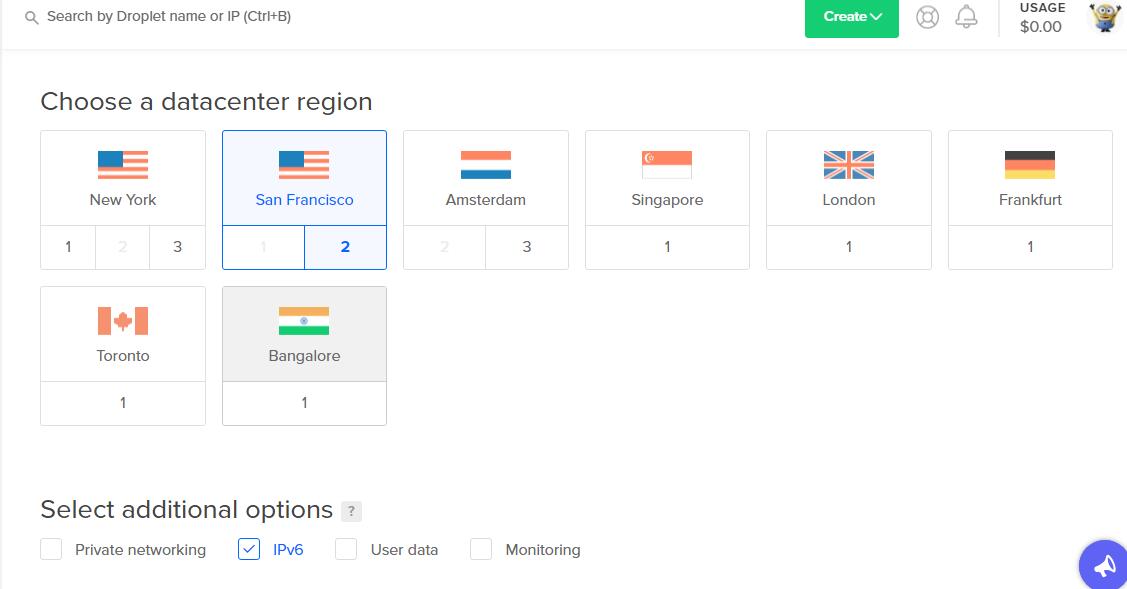Uncheck the IPv6 option

pos(249,549)
